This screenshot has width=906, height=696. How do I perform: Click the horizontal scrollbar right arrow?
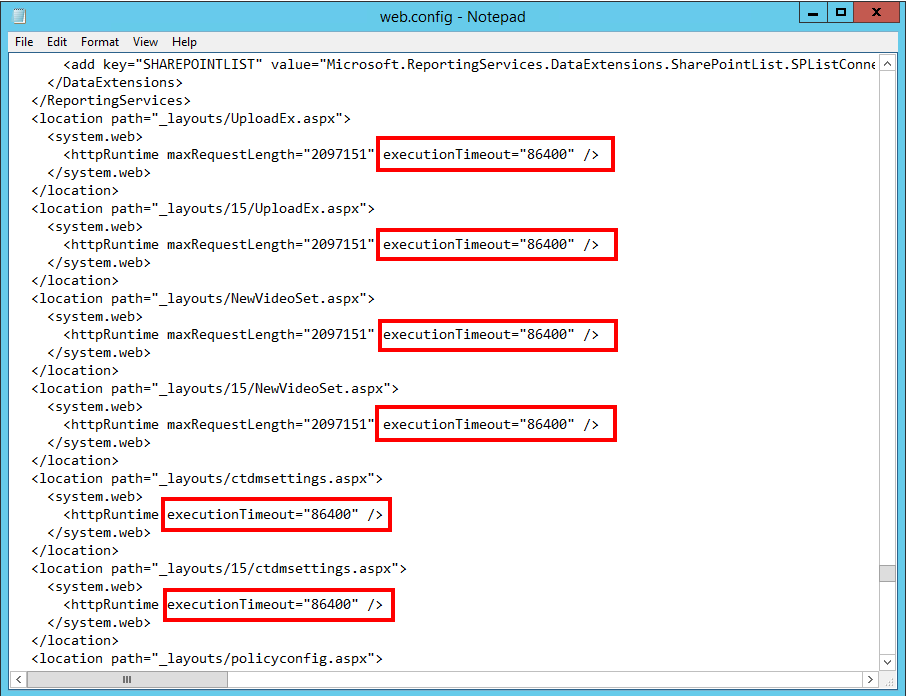[x=870, y=679]
